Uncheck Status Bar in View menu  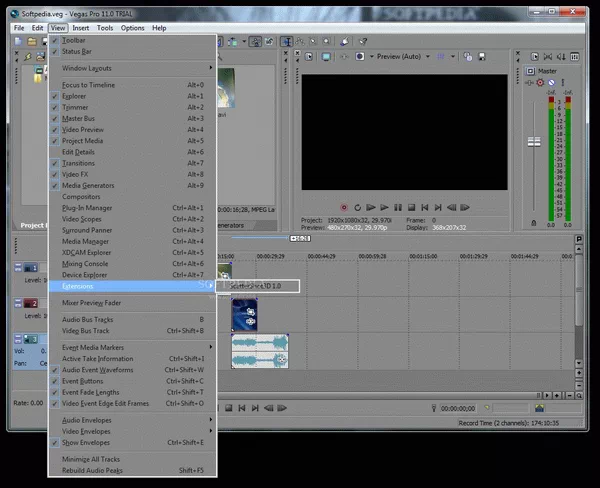point(132,51)
